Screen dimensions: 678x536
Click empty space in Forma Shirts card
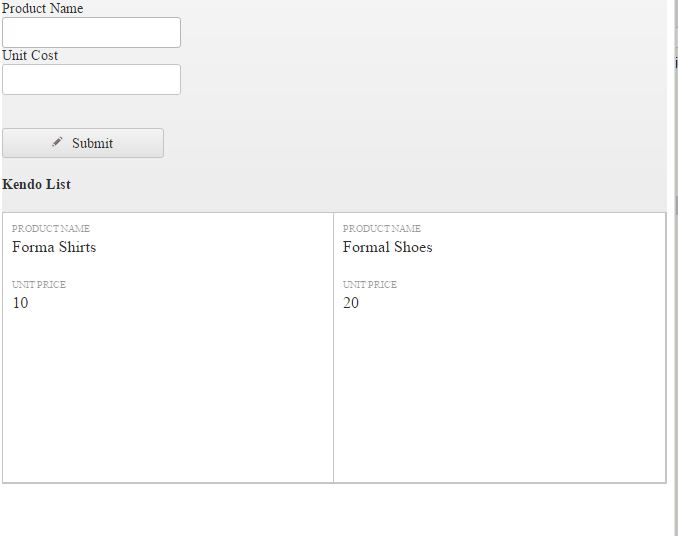(168, 400)
